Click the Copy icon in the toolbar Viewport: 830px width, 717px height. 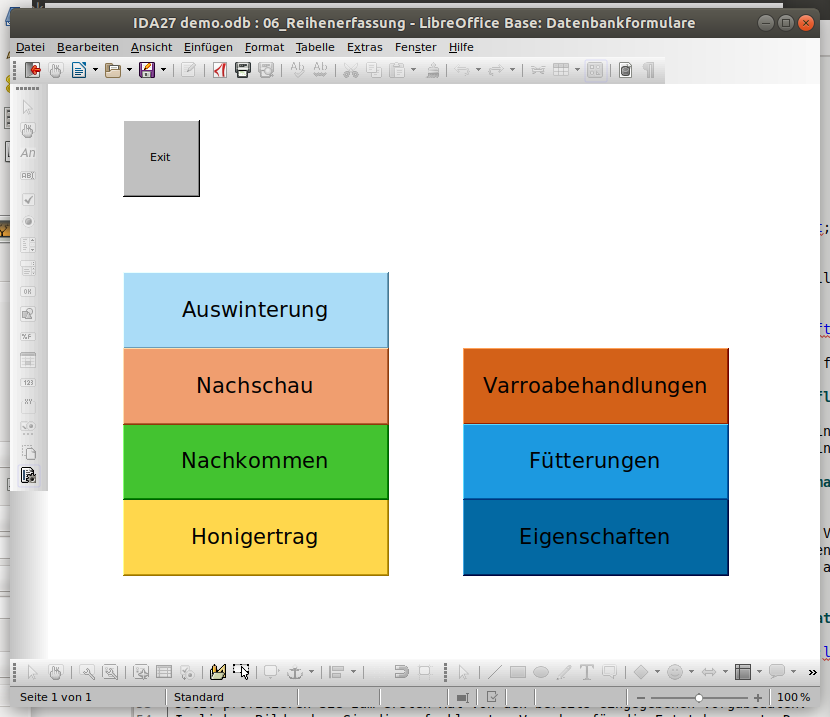coord(374,70)
